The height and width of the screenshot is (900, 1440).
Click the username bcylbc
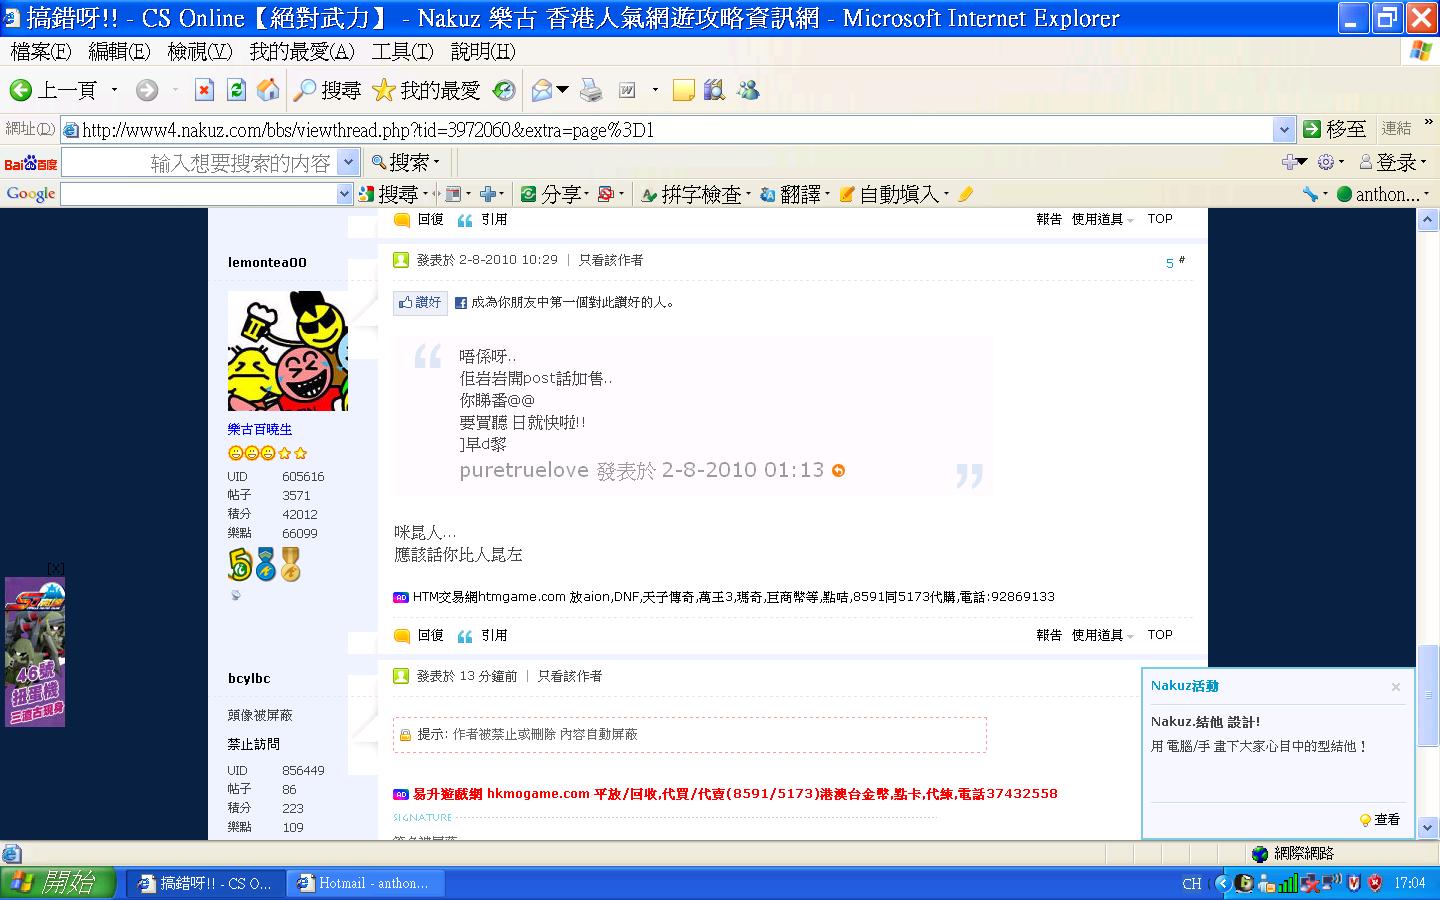pos(249,678)
